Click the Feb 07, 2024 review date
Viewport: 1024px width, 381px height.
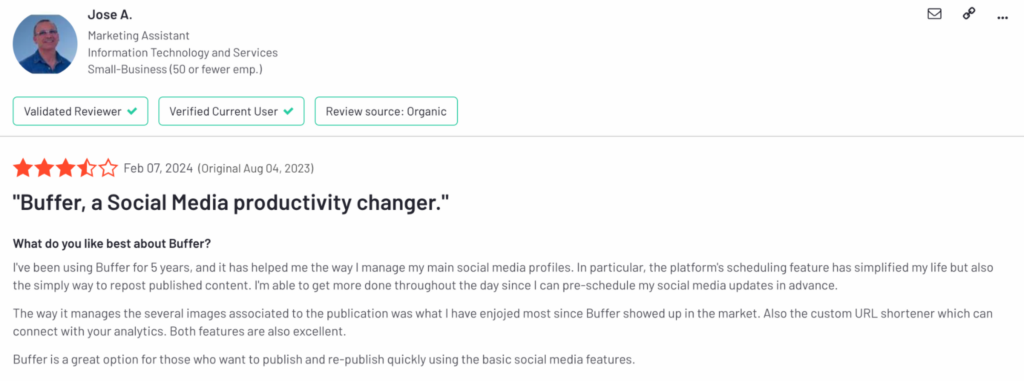click(x=158, y=169)
